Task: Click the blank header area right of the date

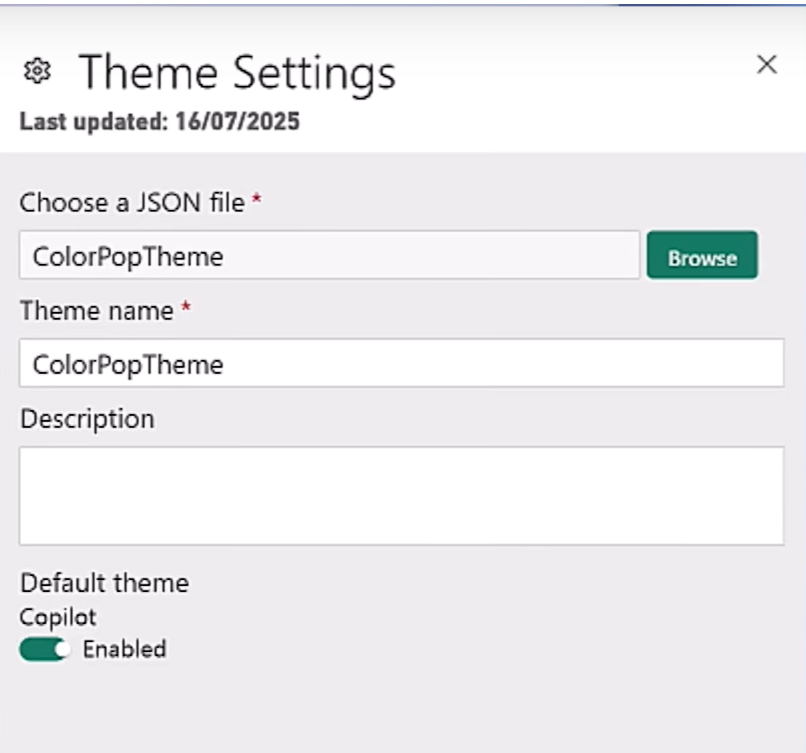Action: 550,122
